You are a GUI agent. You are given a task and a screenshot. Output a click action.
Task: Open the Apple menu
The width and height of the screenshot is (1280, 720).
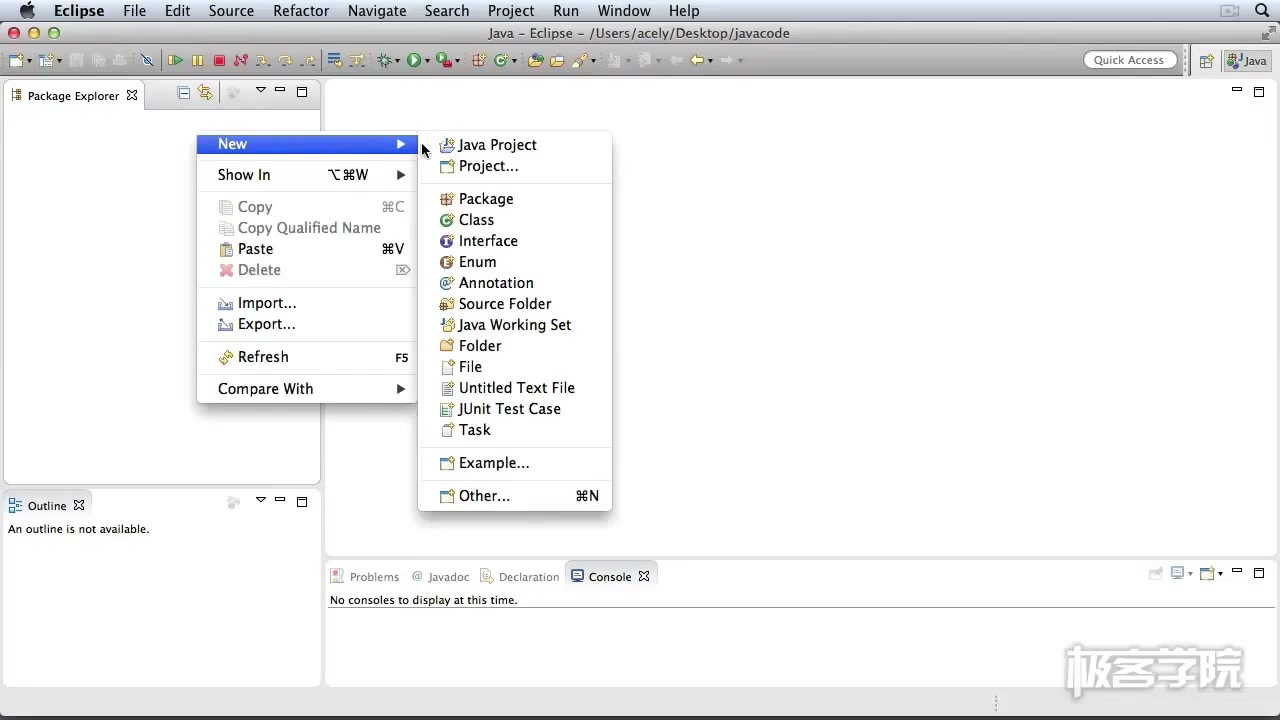click(x=27, y=10)
